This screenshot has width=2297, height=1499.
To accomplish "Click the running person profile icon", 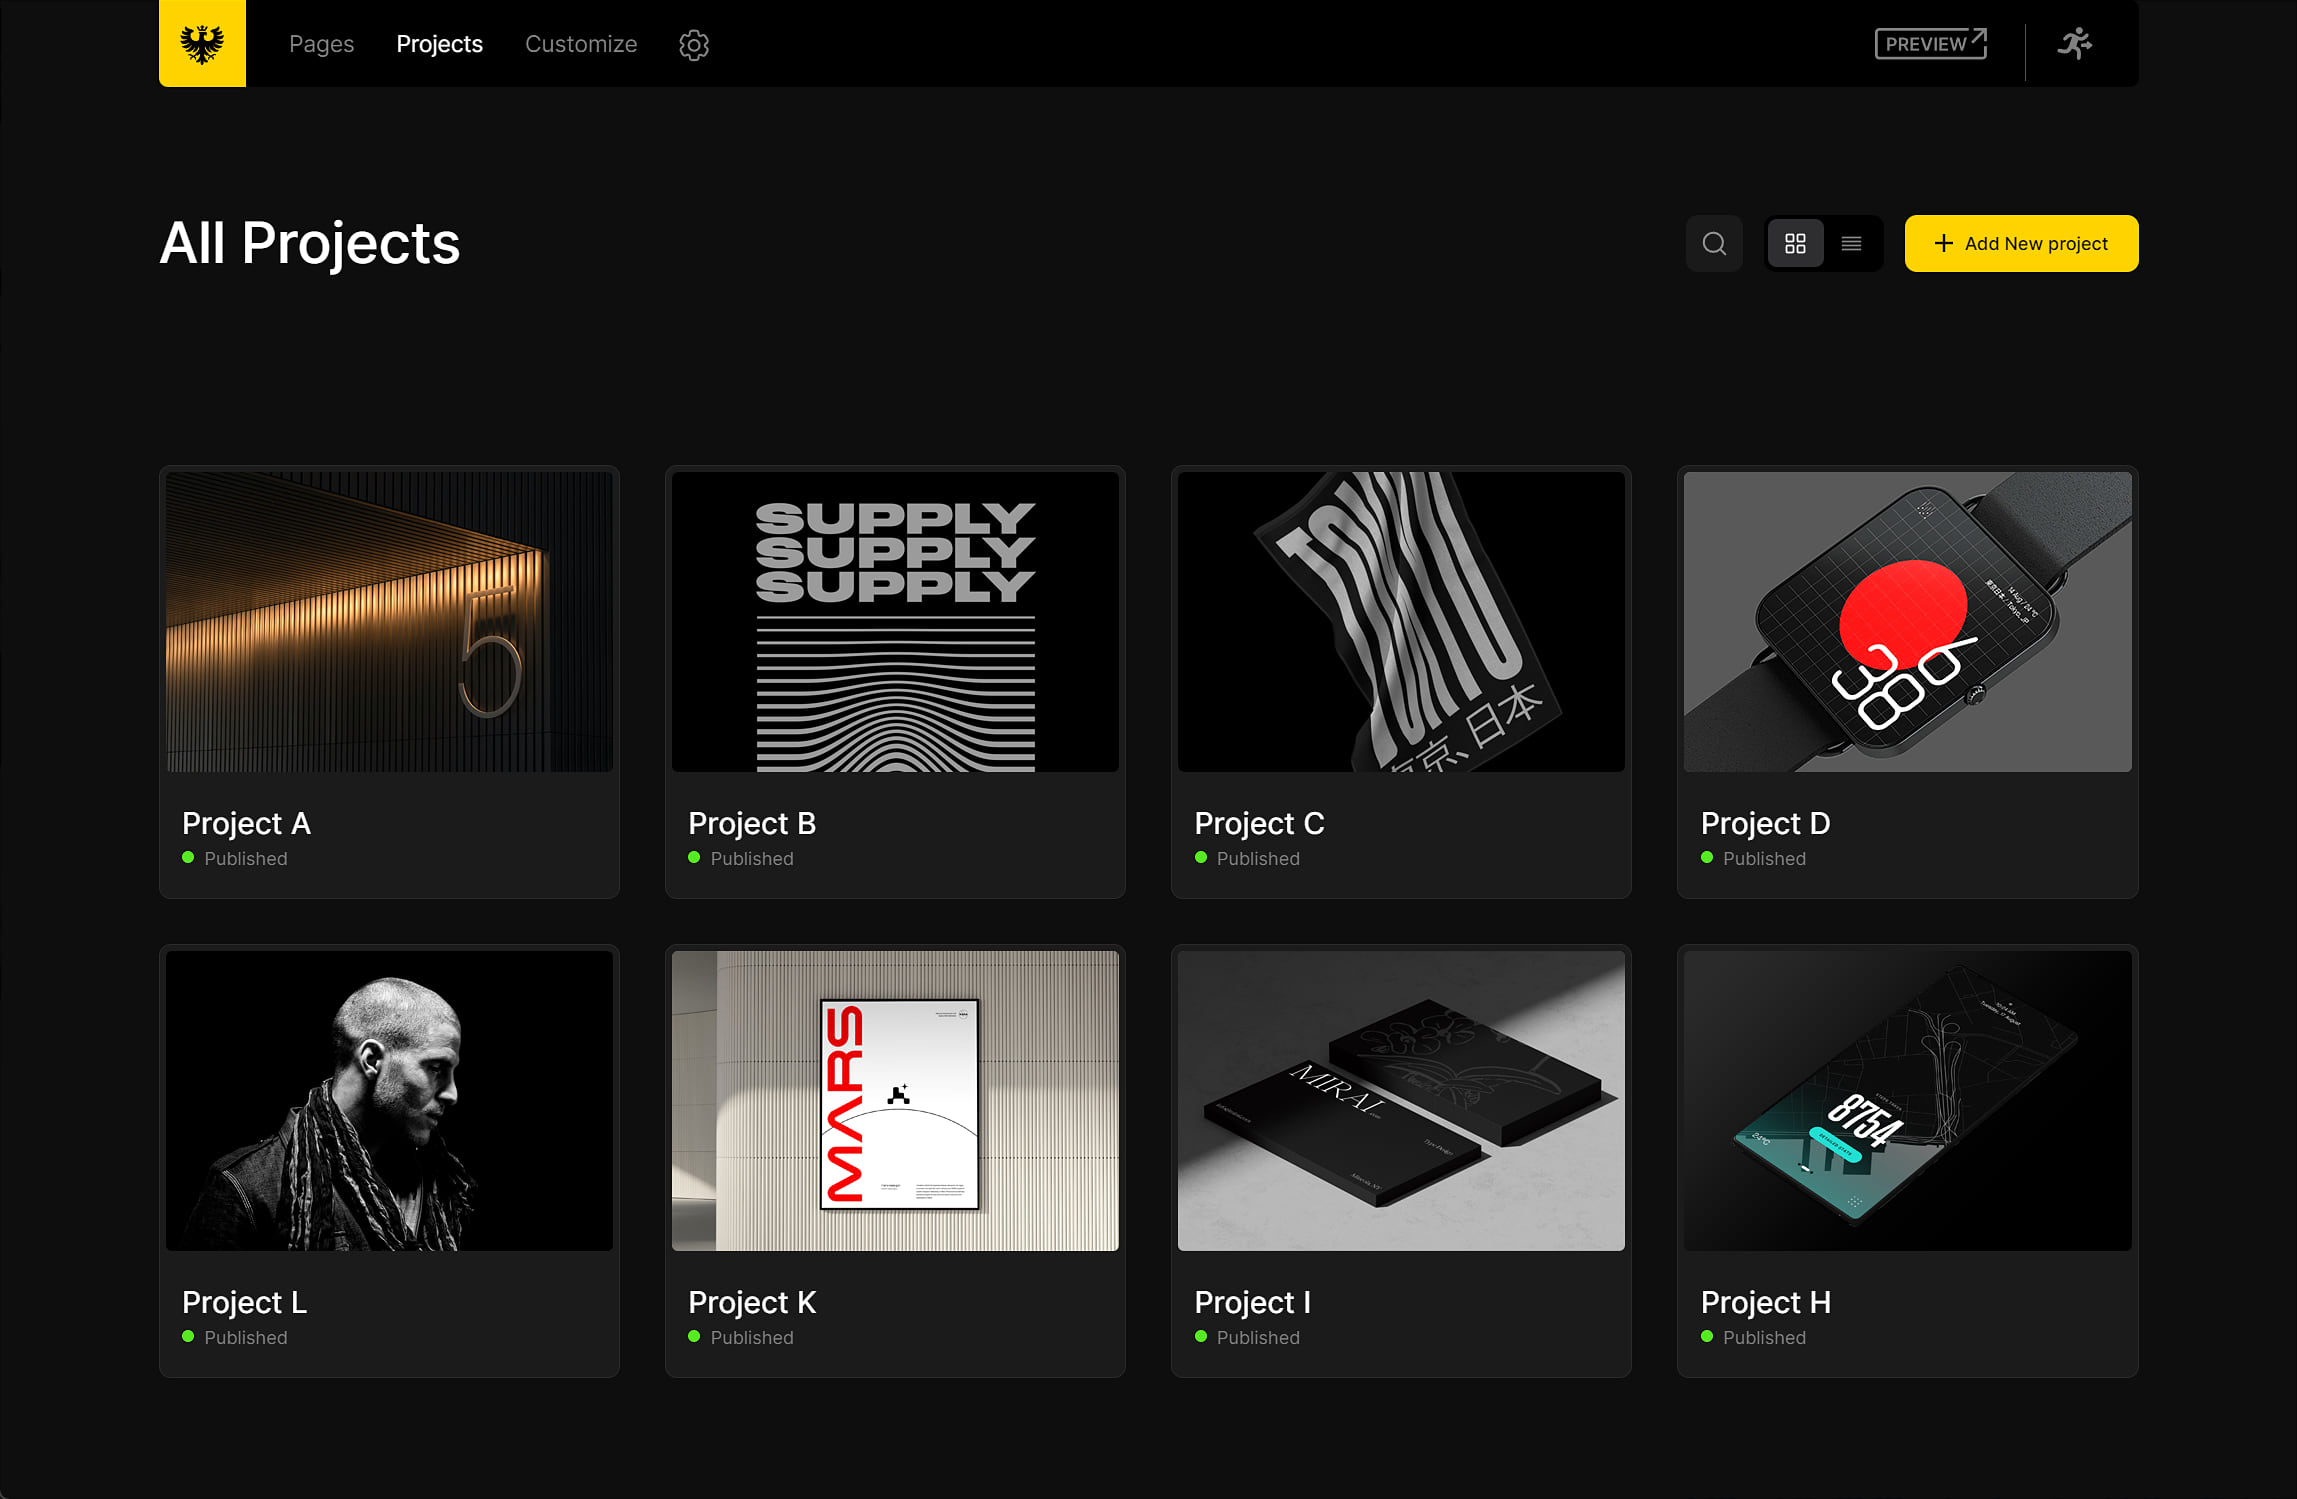I will click(2074, 44).
